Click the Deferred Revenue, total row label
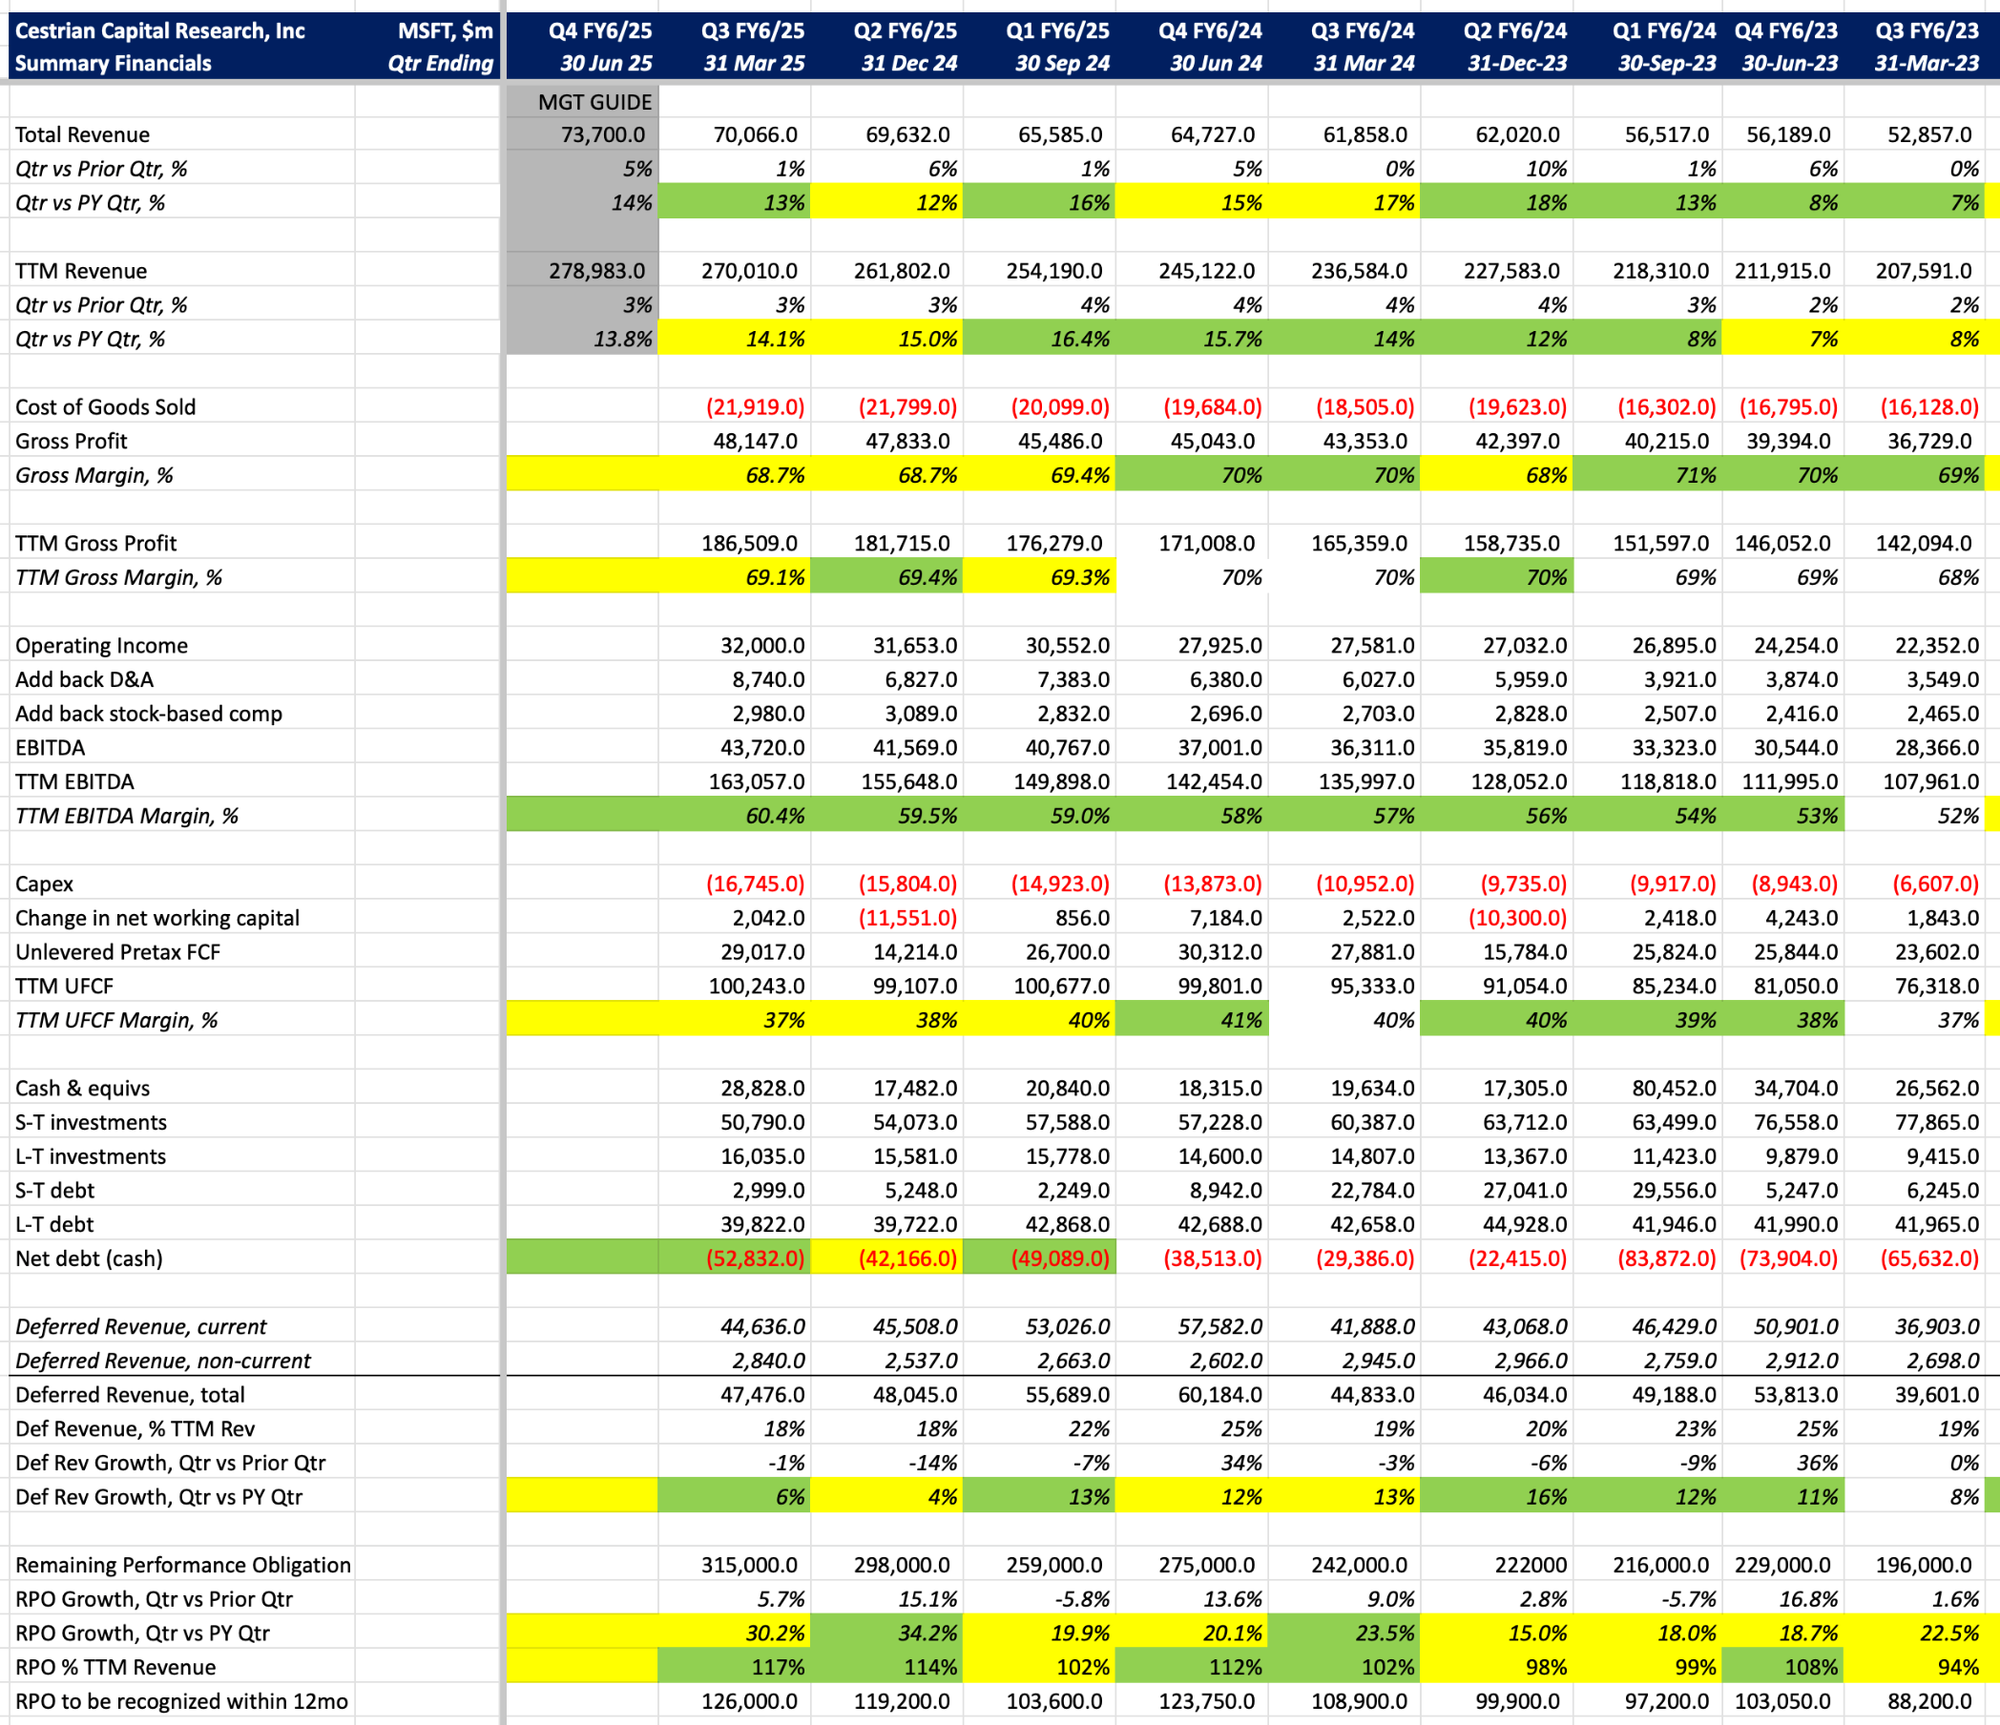 (x=130, y=1394)
